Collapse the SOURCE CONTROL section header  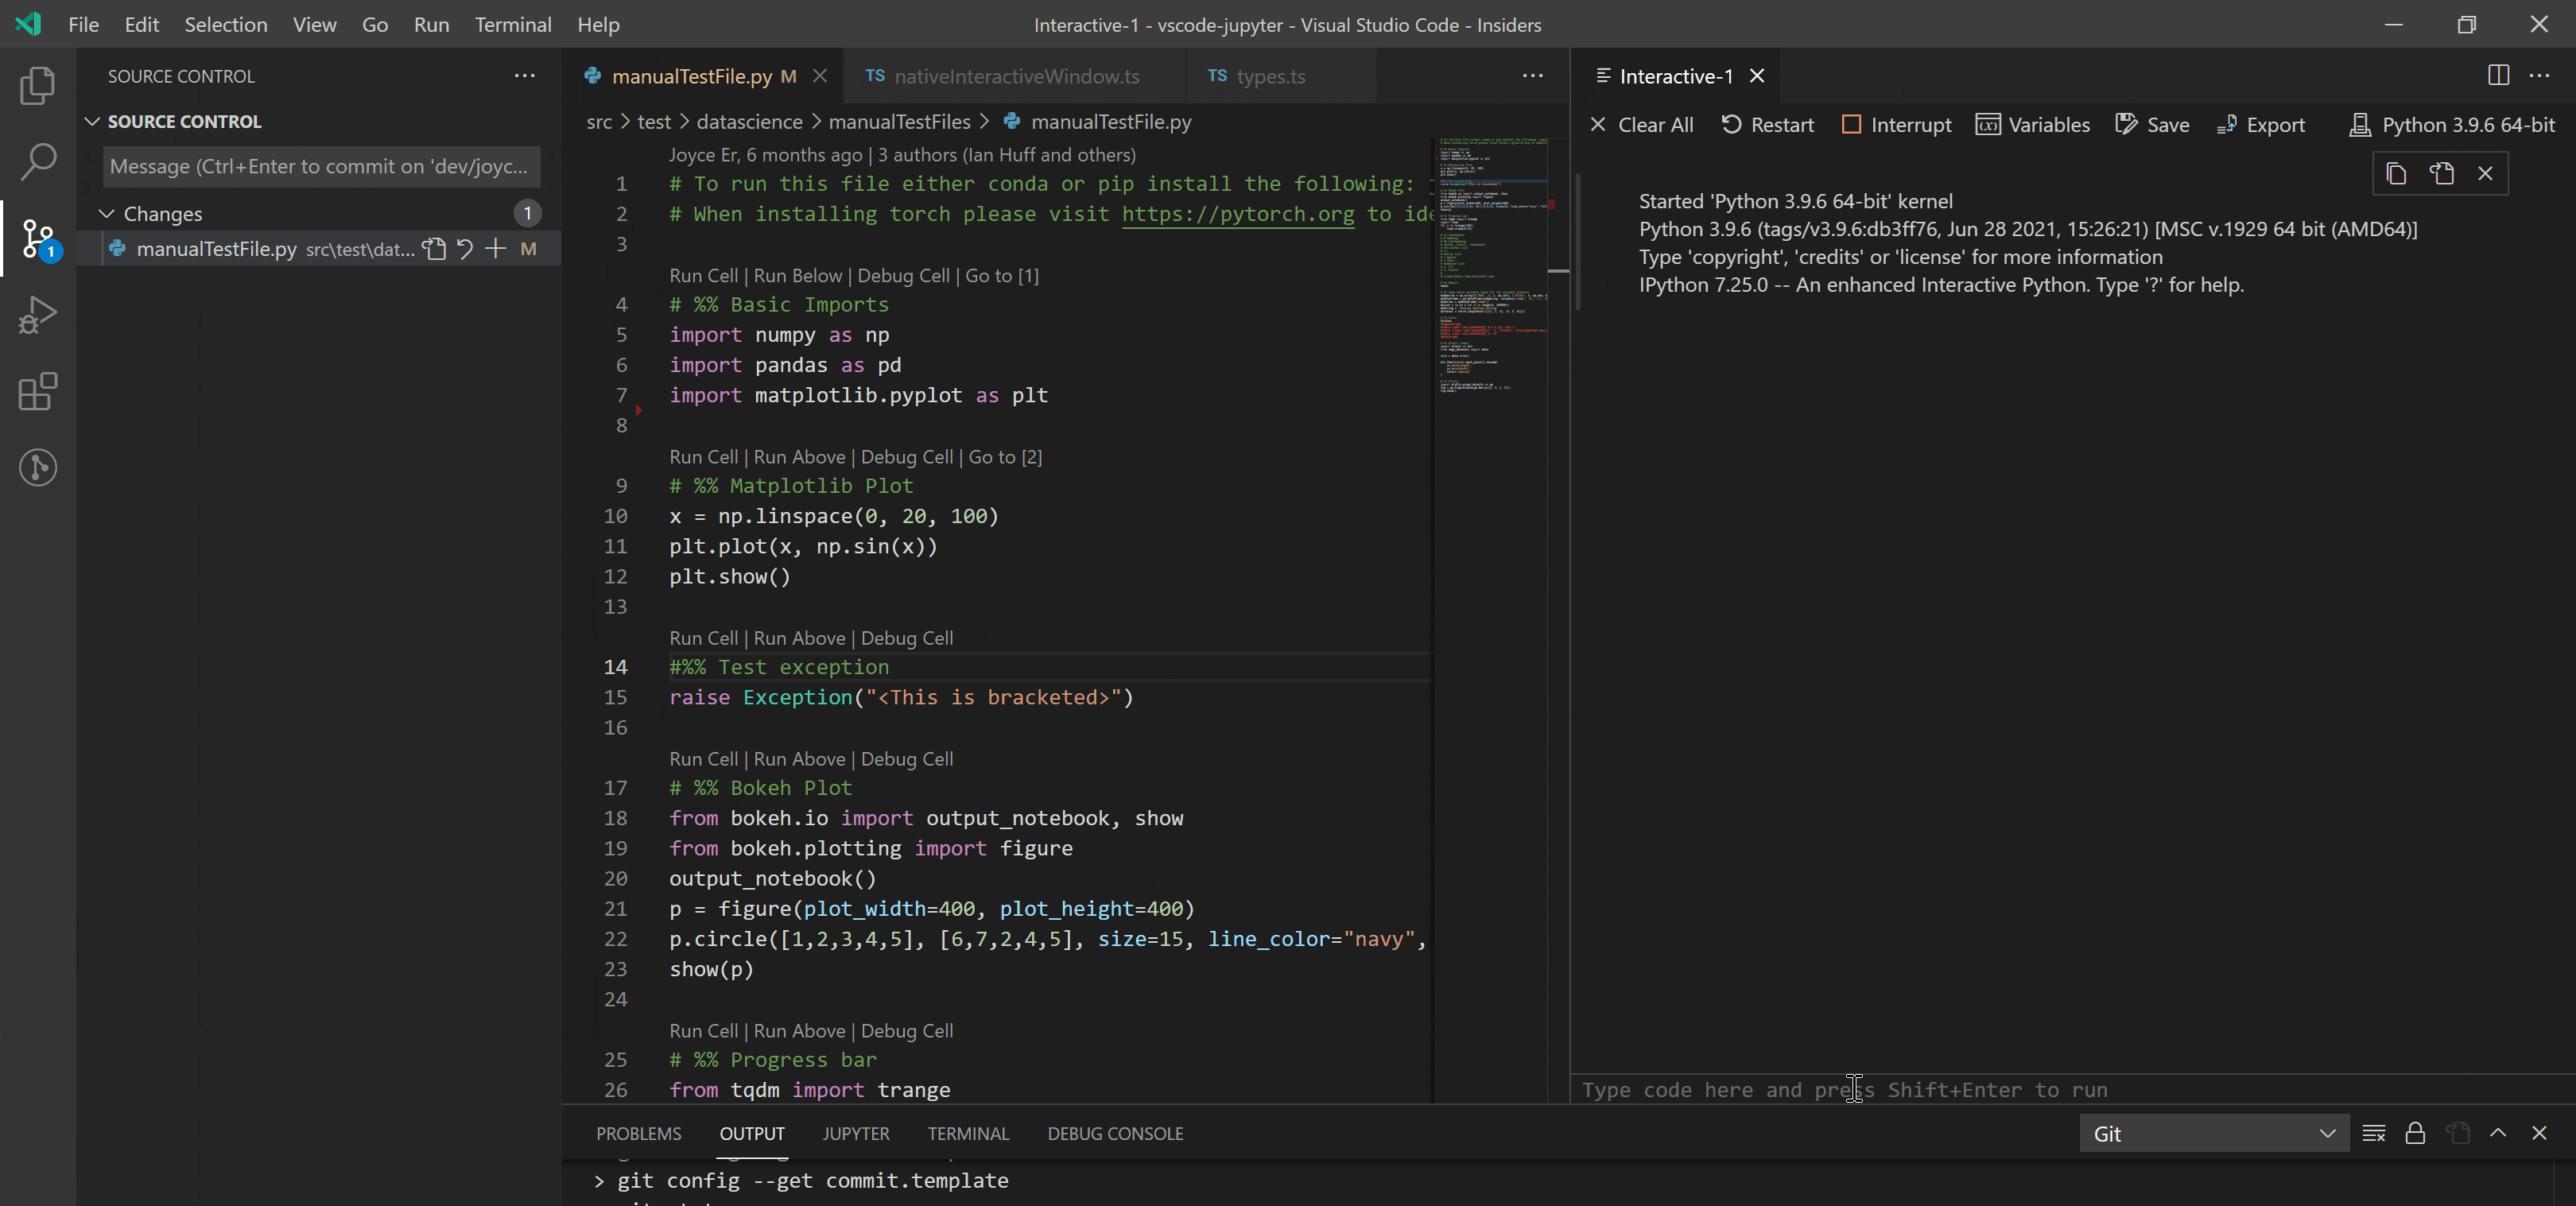pyautogui.click(x=92, y=121)
